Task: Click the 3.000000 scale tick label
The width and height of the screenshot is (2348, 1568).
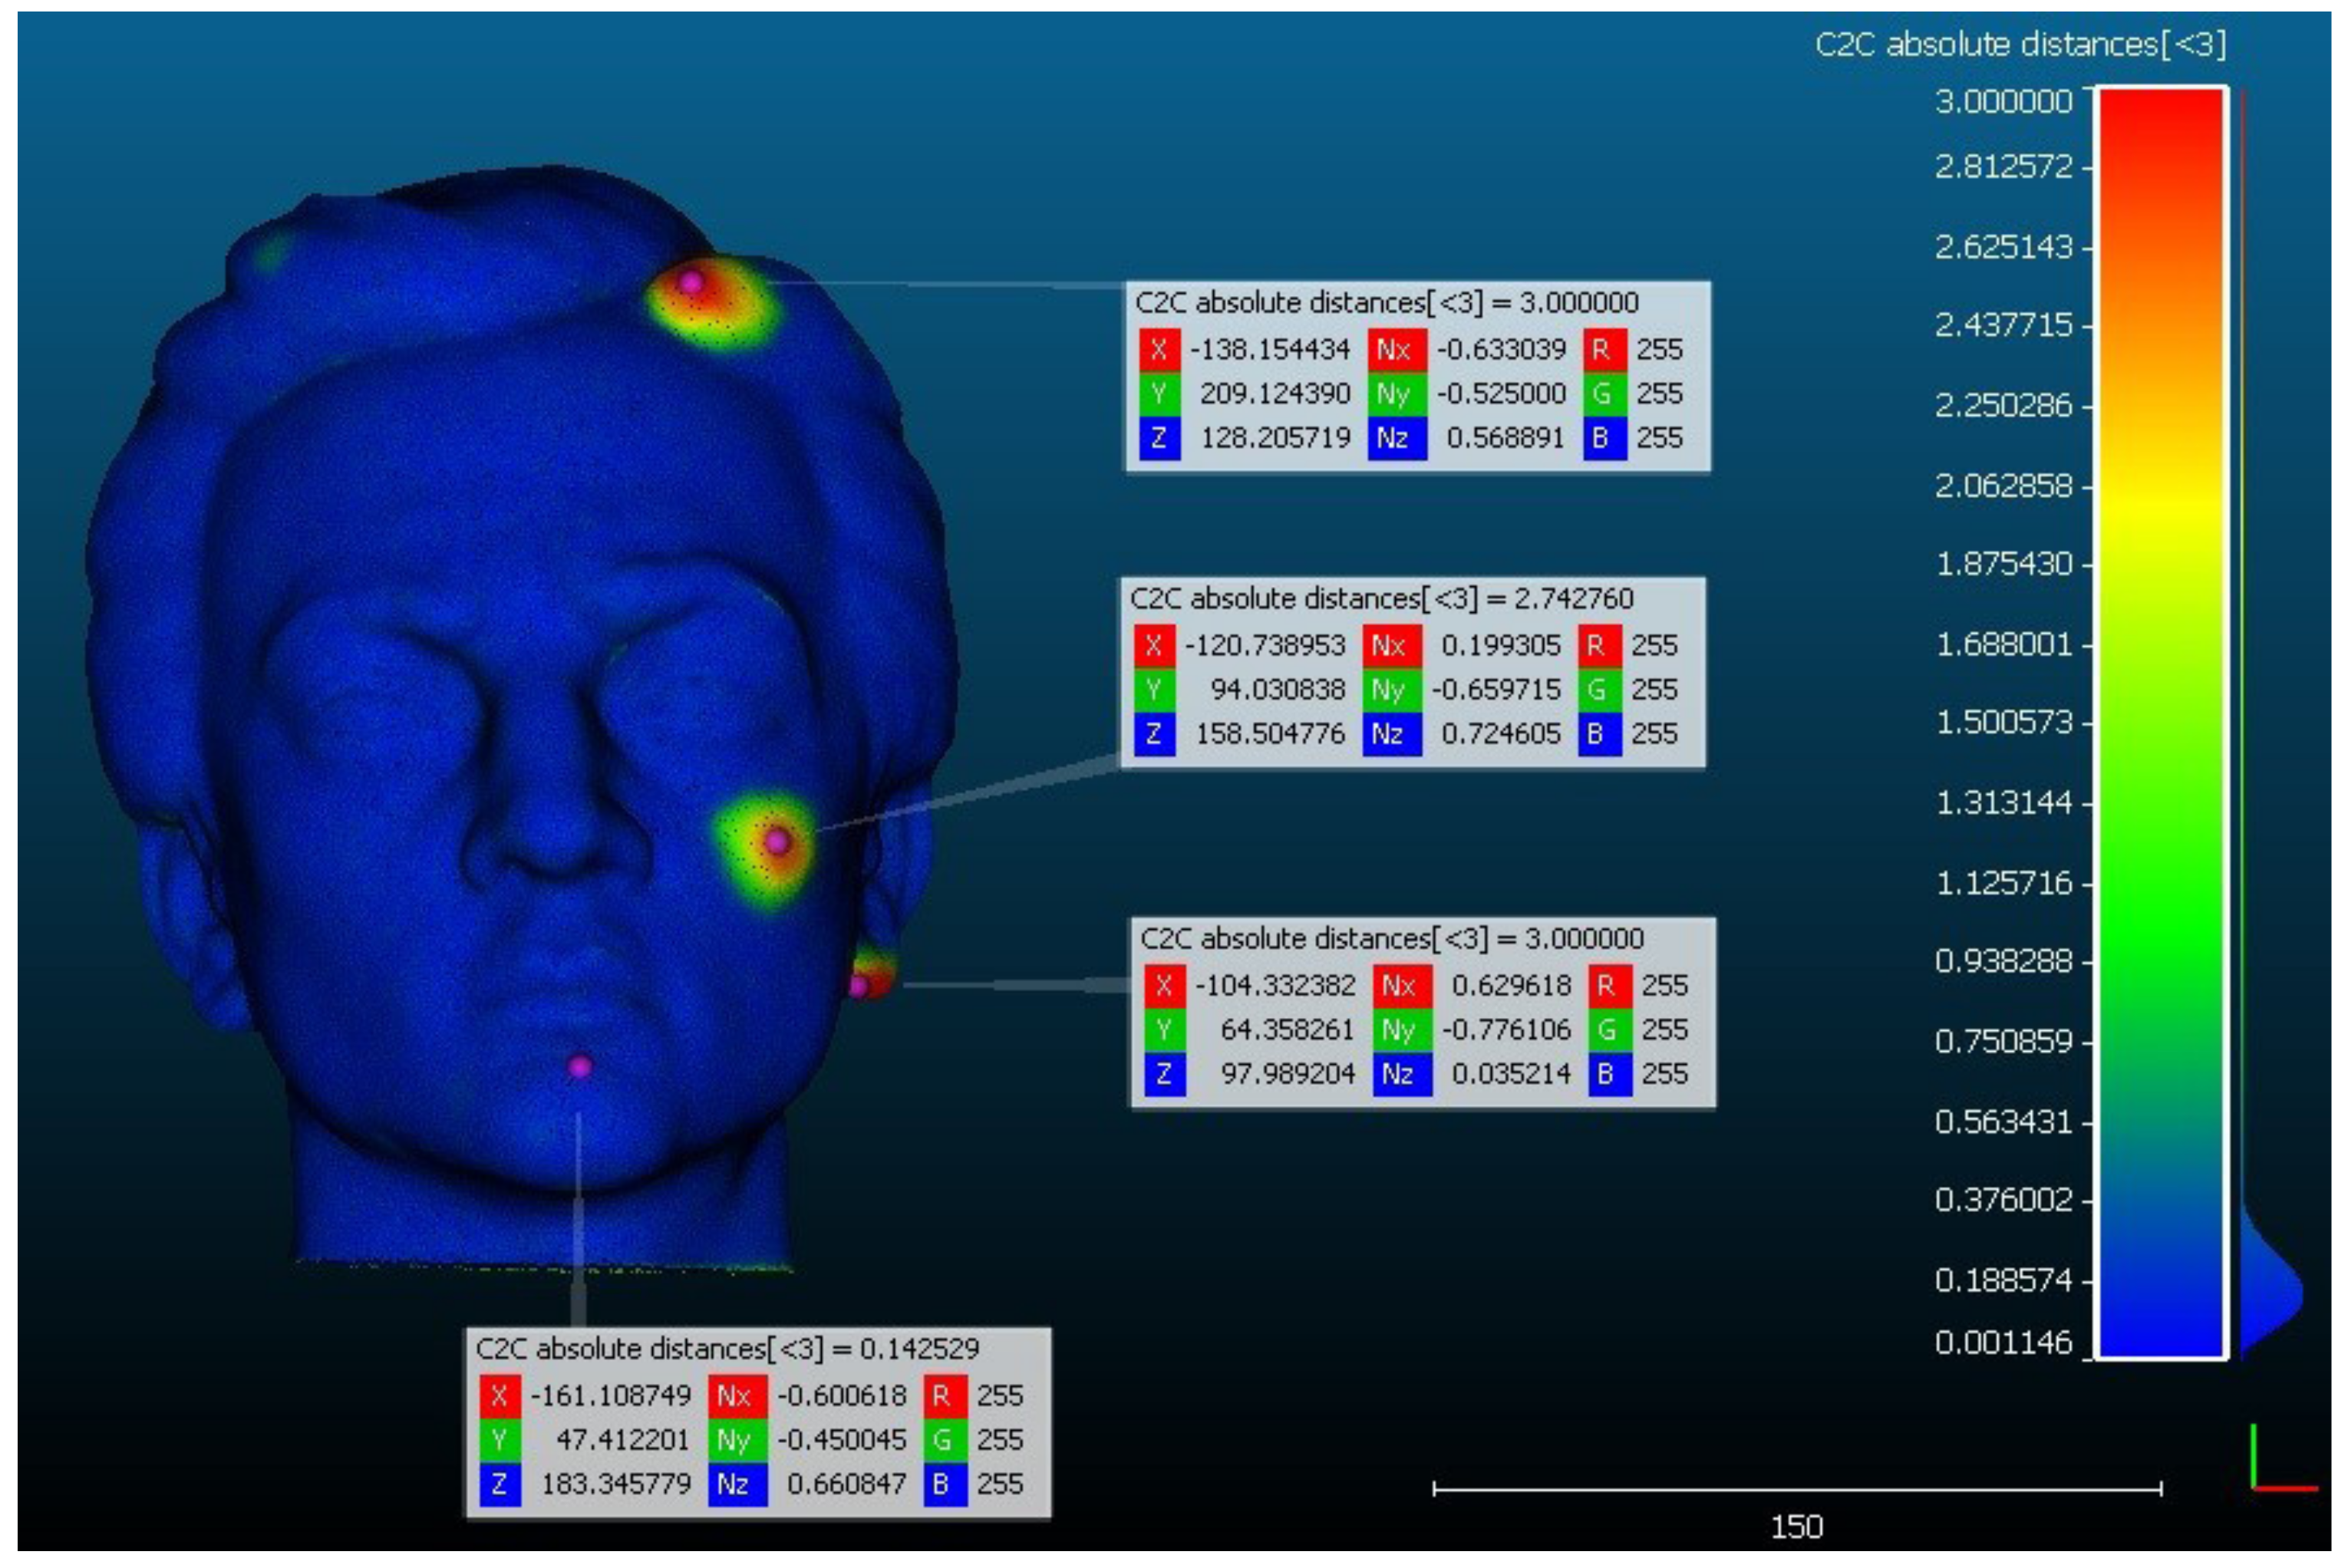Action: [x=2003, y=102]
